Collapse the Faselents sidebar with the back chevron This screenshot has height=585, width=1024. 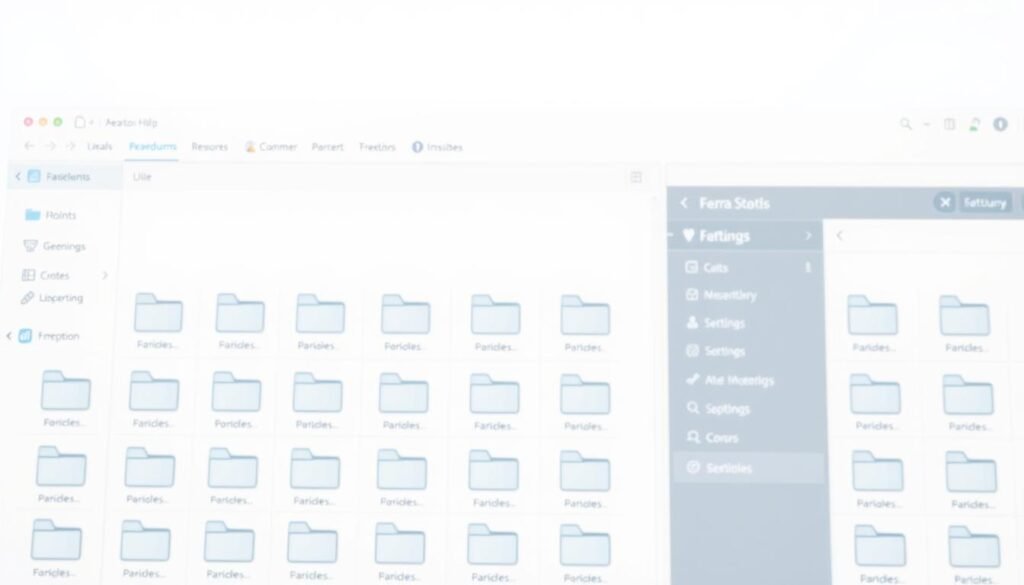[x=17, y=176]
